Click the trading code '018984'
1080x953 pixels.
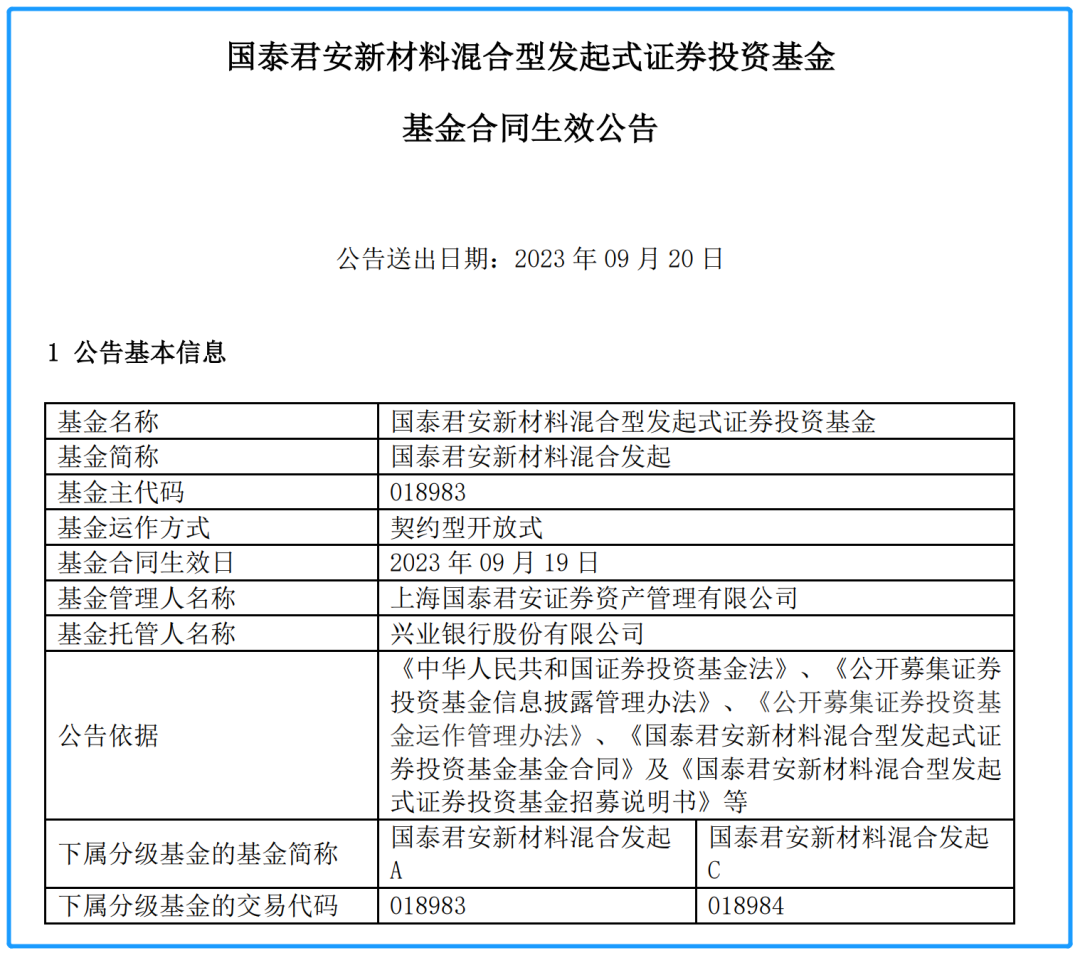point(746,906)
